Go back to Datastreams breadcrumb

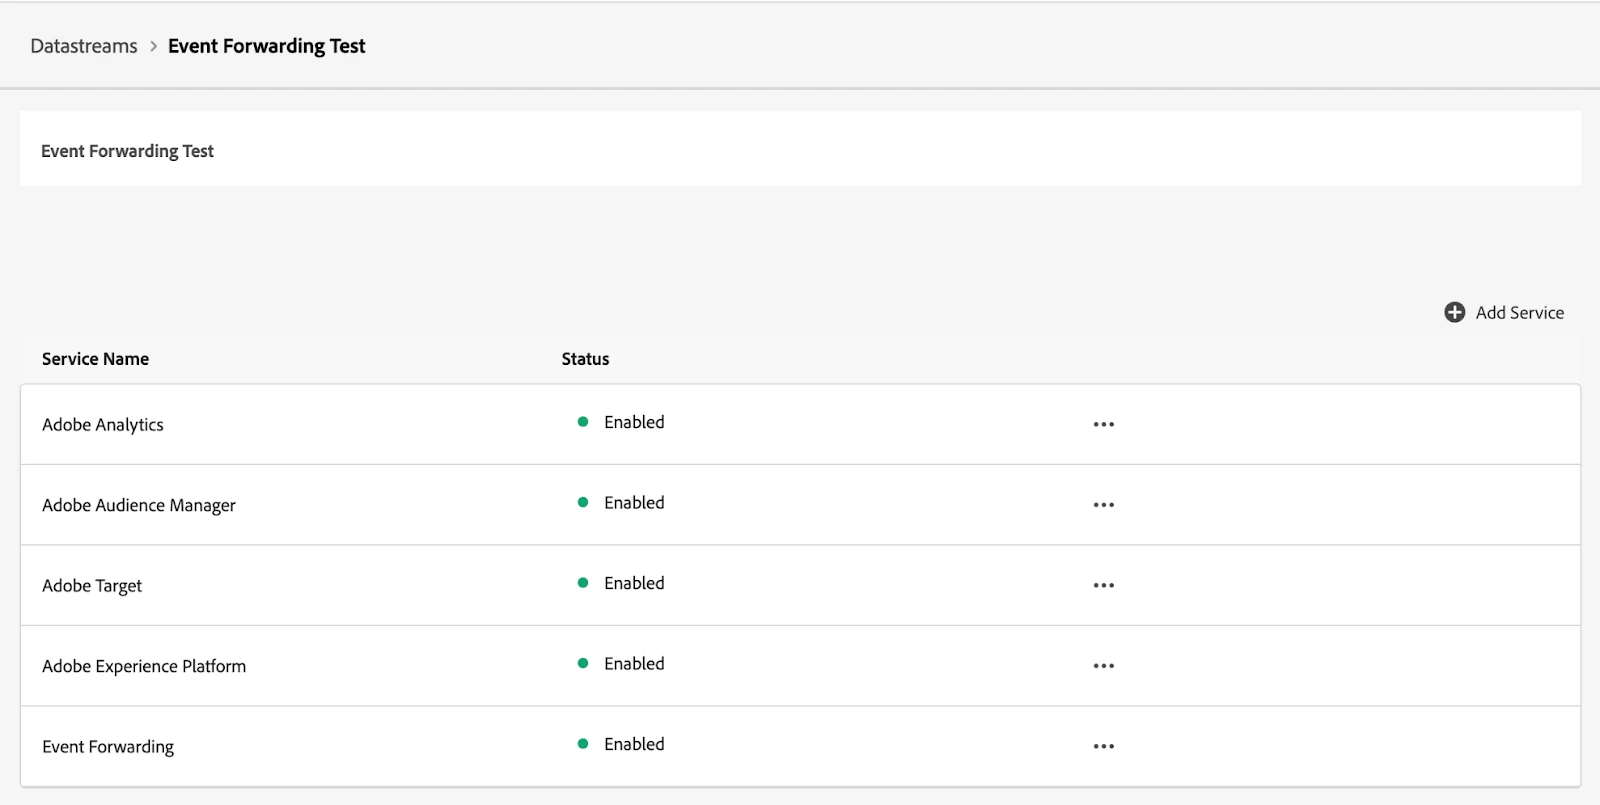[84, 46]
